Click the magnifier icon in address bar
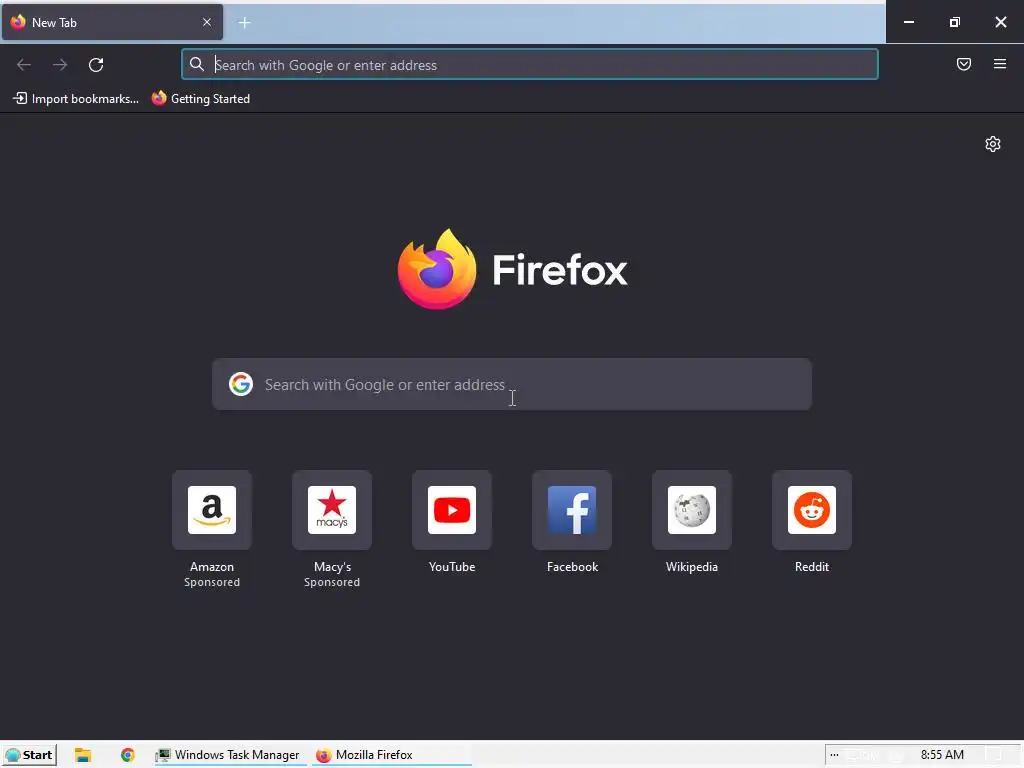1024x768 pixels. (197, 64)
